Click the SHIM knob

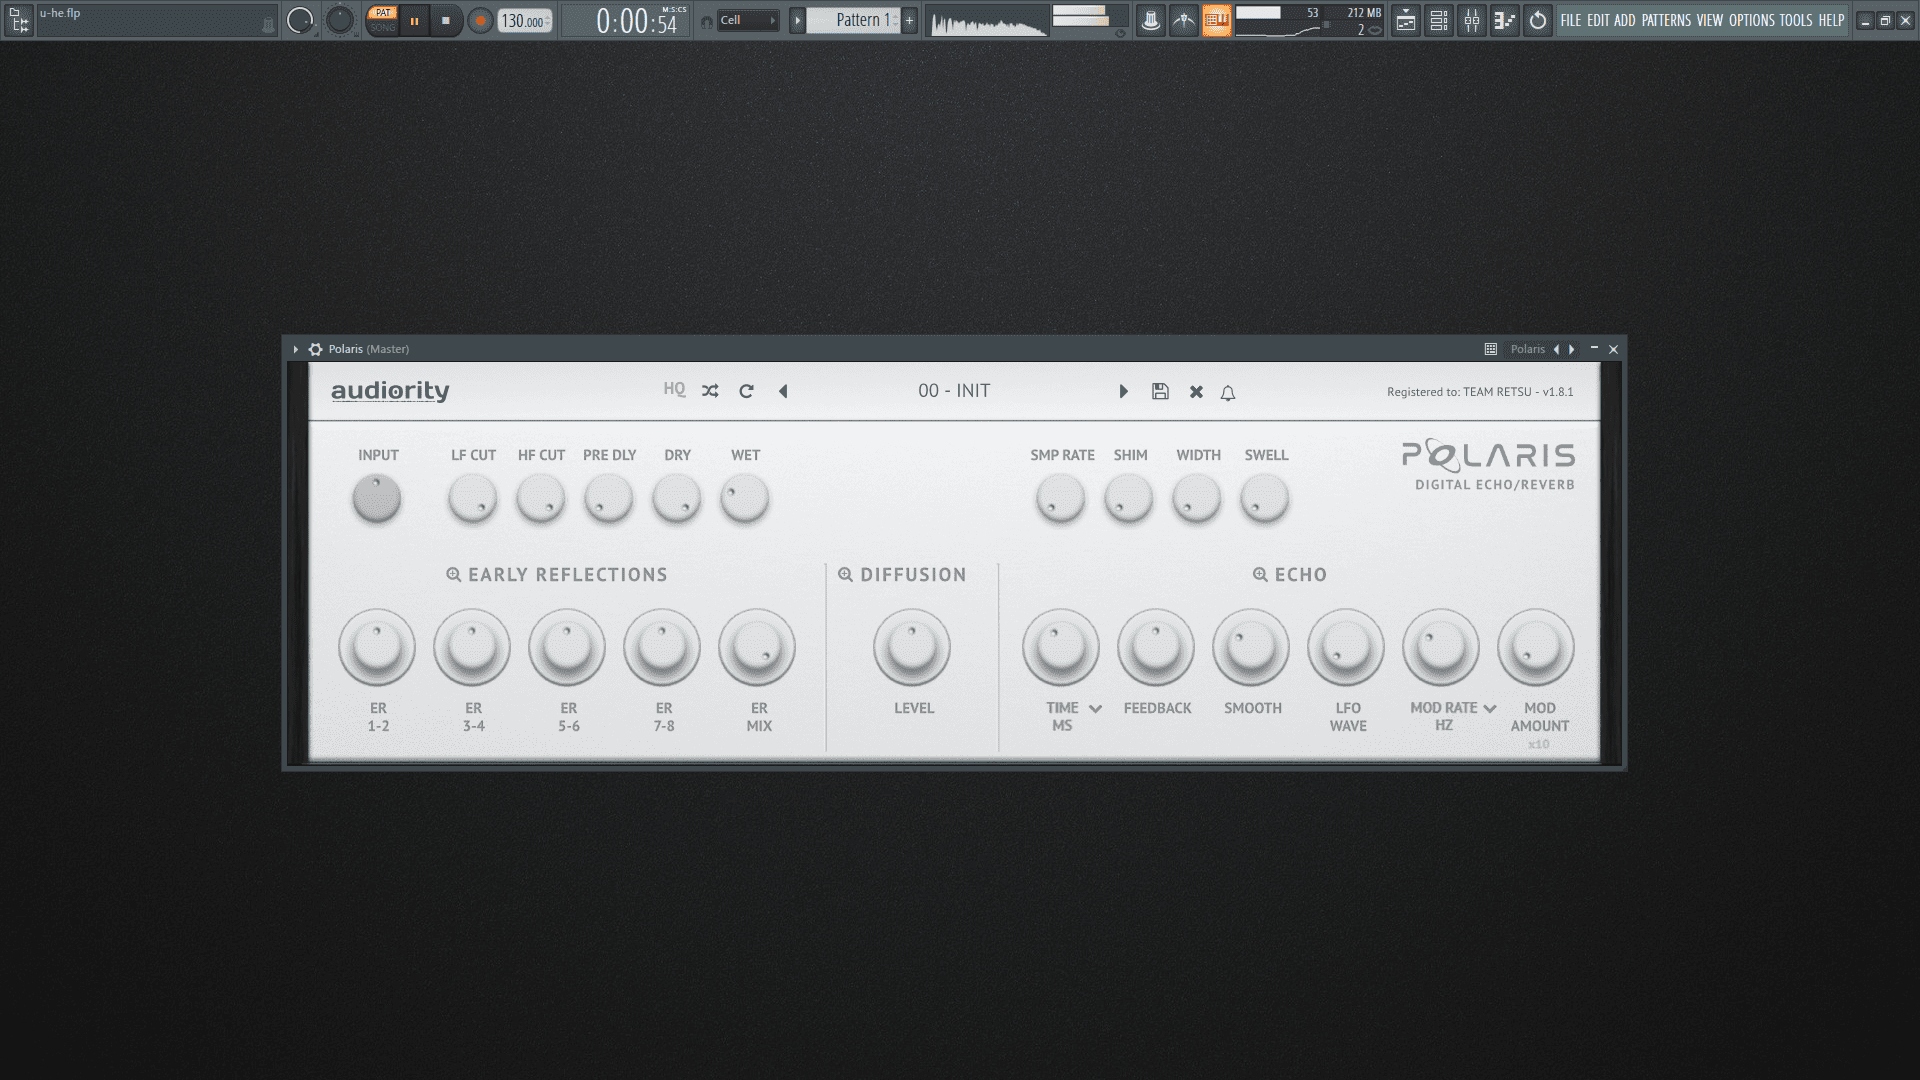click(x=1129, y=498)
